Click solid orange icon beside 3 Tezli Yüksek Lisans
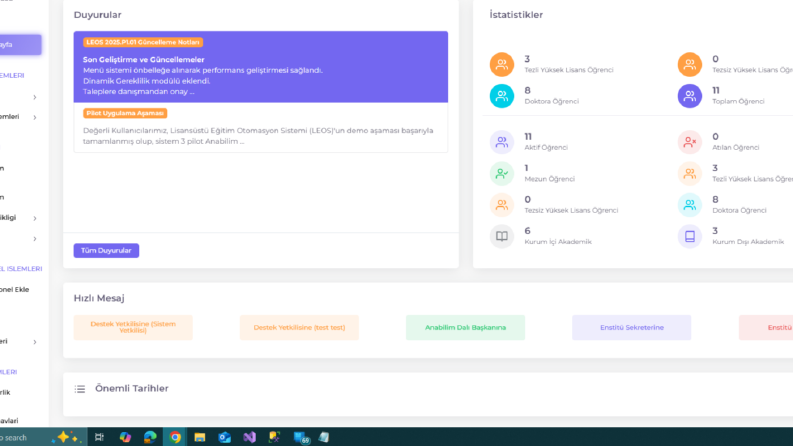The image size is (793, 446). click(x=501, y=64)
